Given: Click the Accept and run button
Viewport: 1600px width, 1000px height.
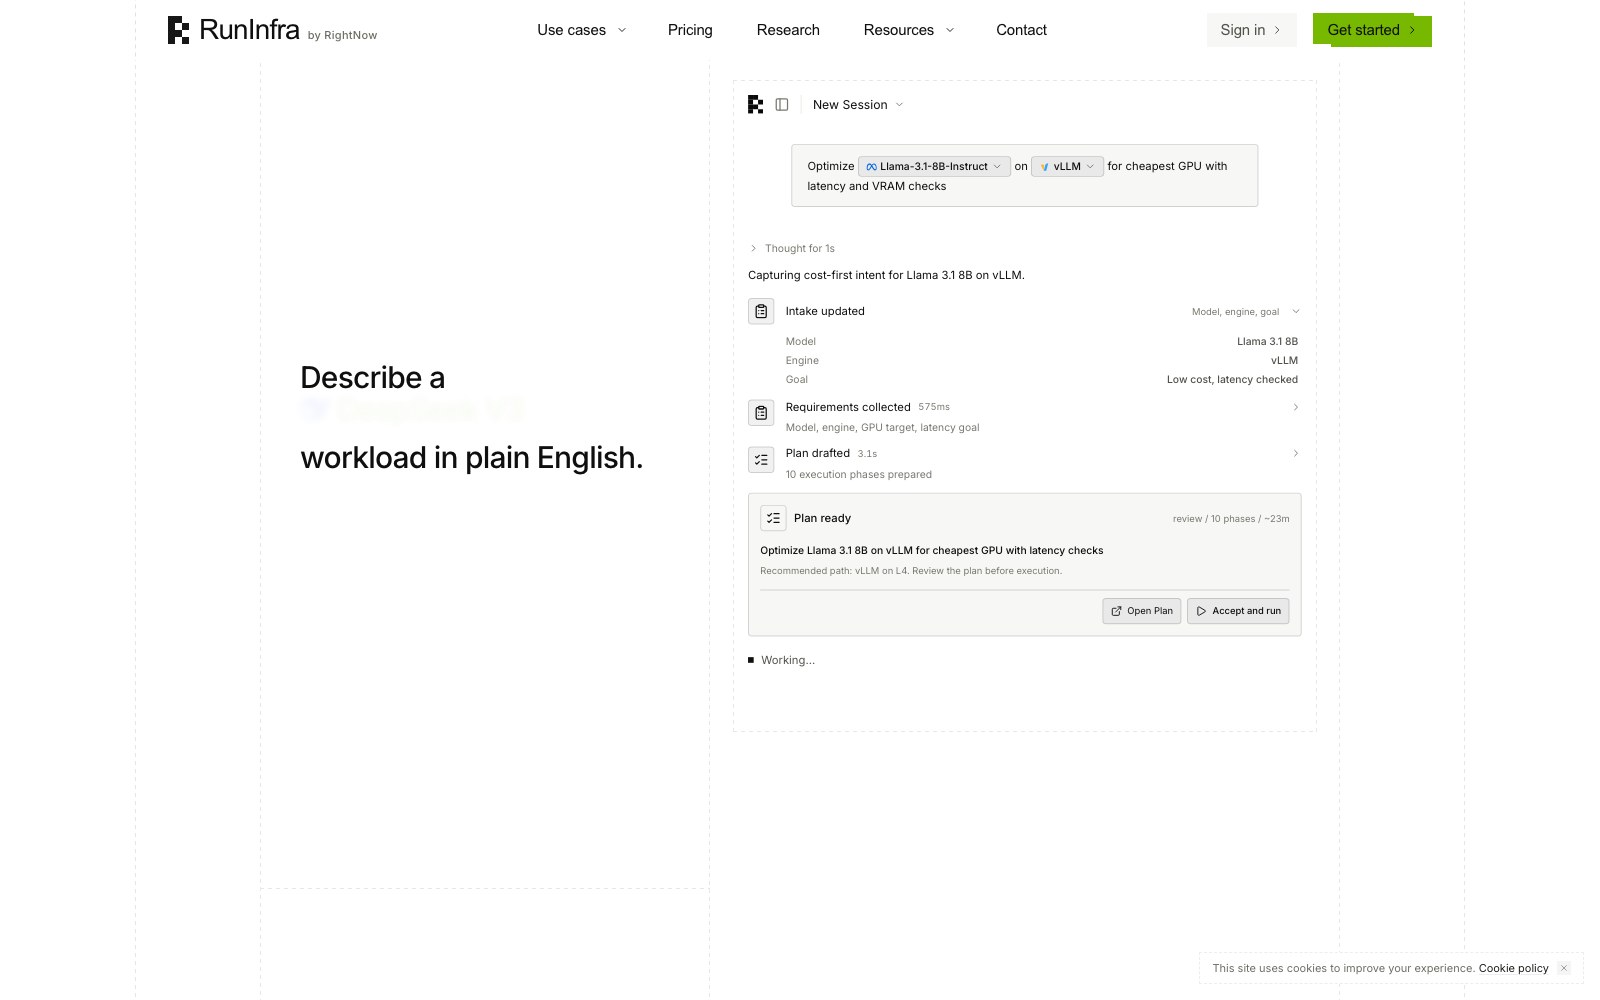Looking at the screenshot, I should (1238, 611).
